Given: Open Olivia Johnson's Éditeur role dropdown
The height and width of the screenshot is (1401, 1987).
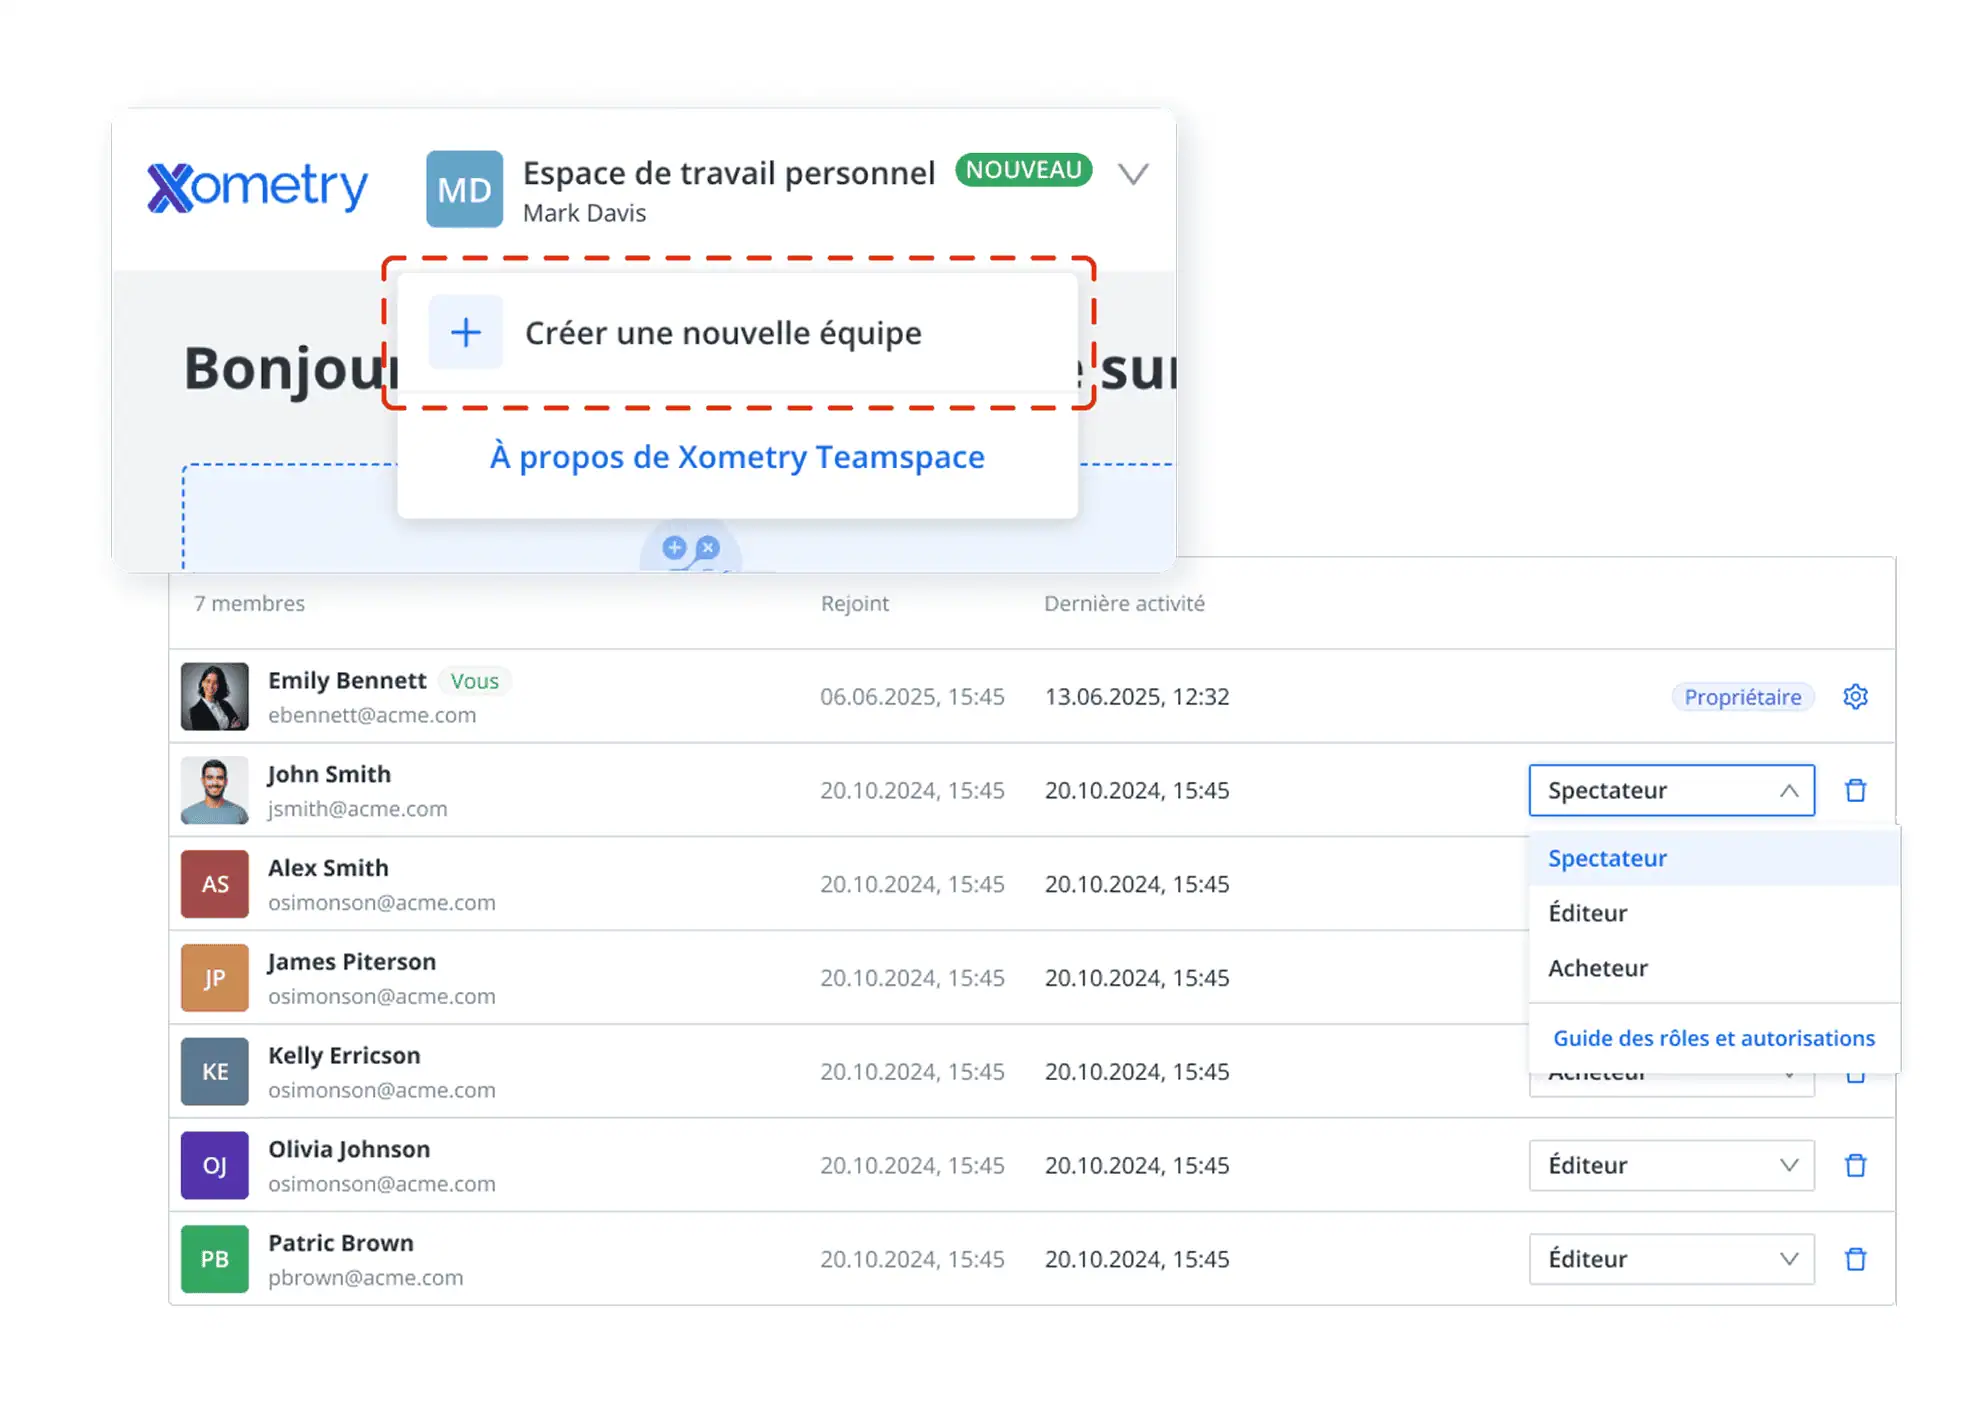Looking at the screenshot, I should (1671, 1165).
